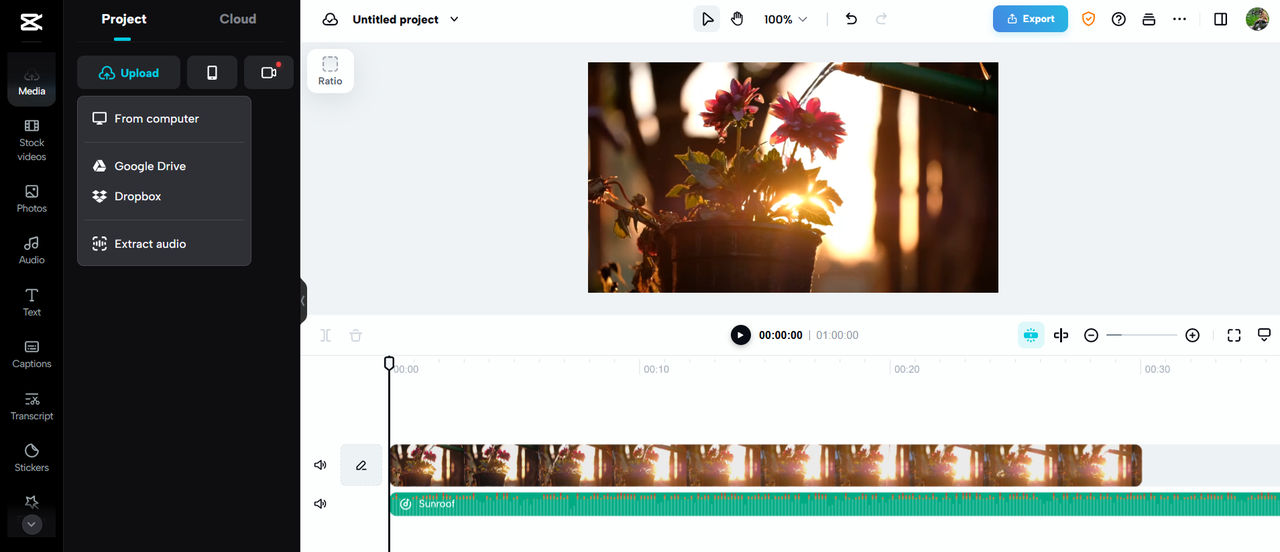Open the Media panel
Image resolution: width=1280 pixels, height=552 pixels.
(x=31, y=81)
